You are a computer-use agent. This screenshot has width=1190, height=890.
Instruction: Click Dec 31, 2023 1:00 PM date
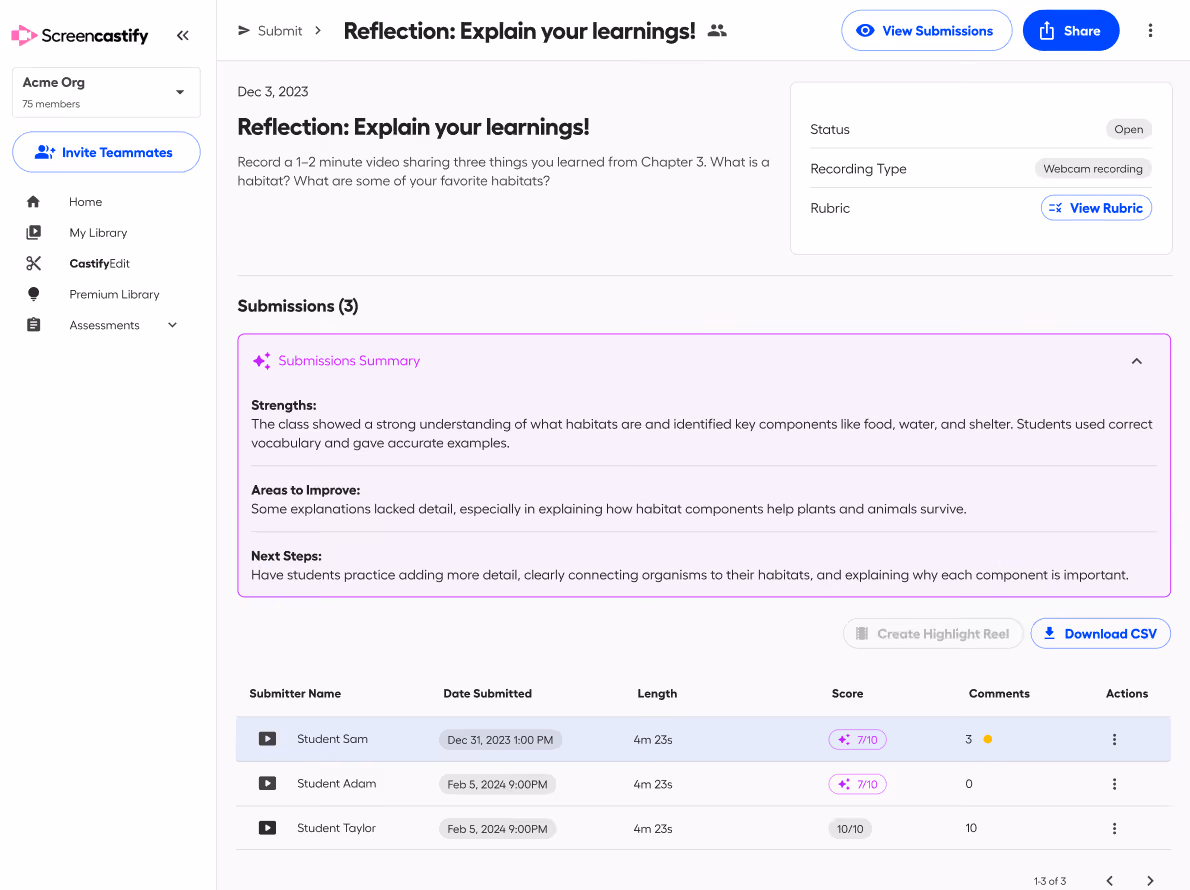click(500, 740)
